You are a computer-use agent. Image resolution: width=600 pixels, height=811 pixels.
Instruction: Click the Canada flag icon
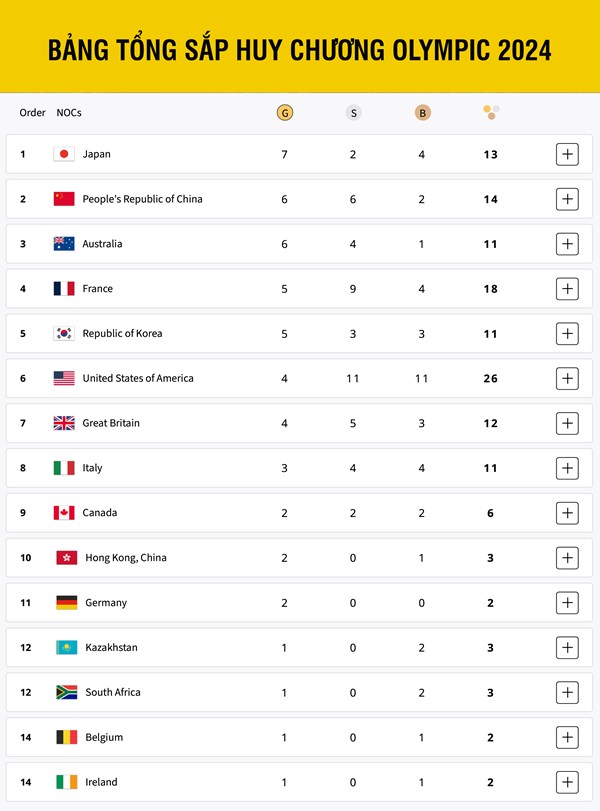click(x=64, y=513)
